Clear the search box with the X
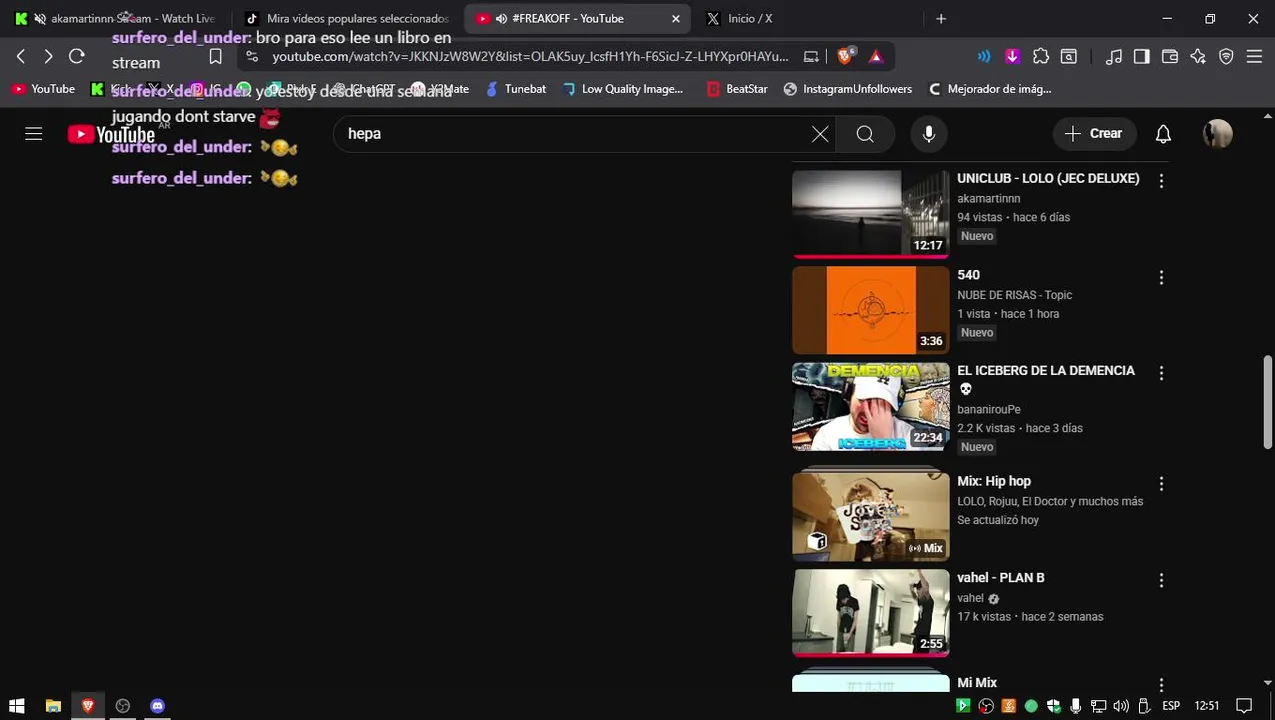Screen dimensions: 1275x720 point(820,134)
